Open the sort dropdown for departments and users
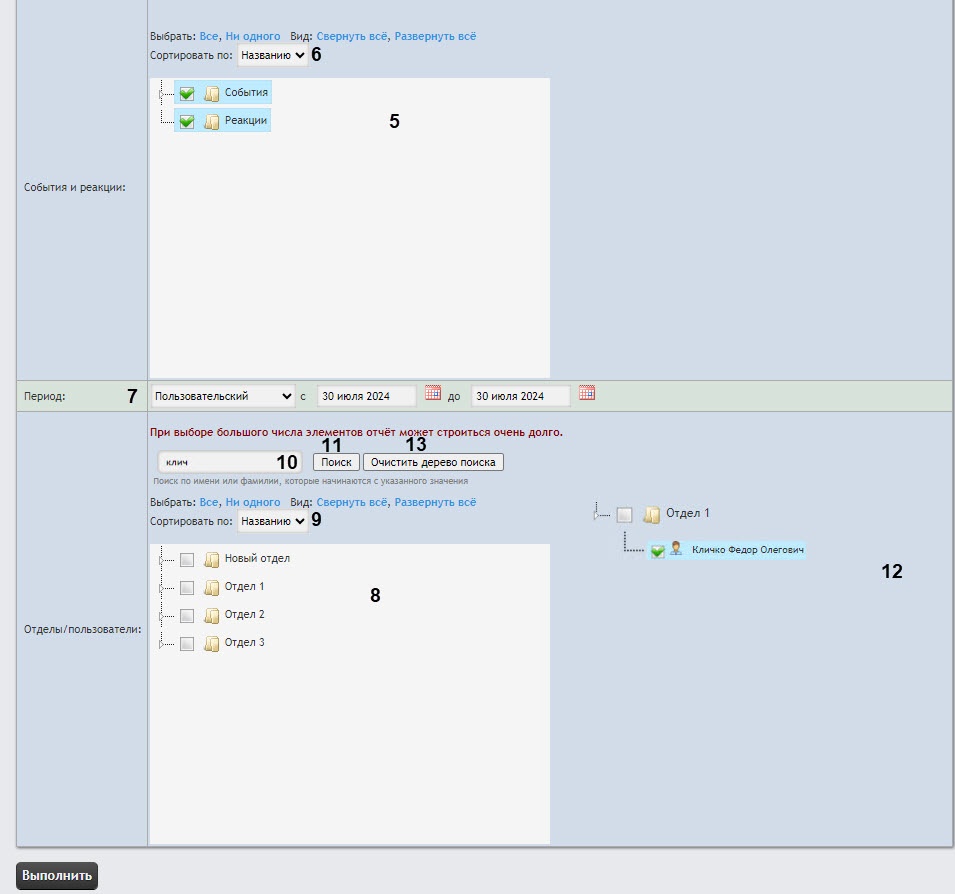Viewport: 955px width, 894px height. pyautogui.click(x=272, y=521)
